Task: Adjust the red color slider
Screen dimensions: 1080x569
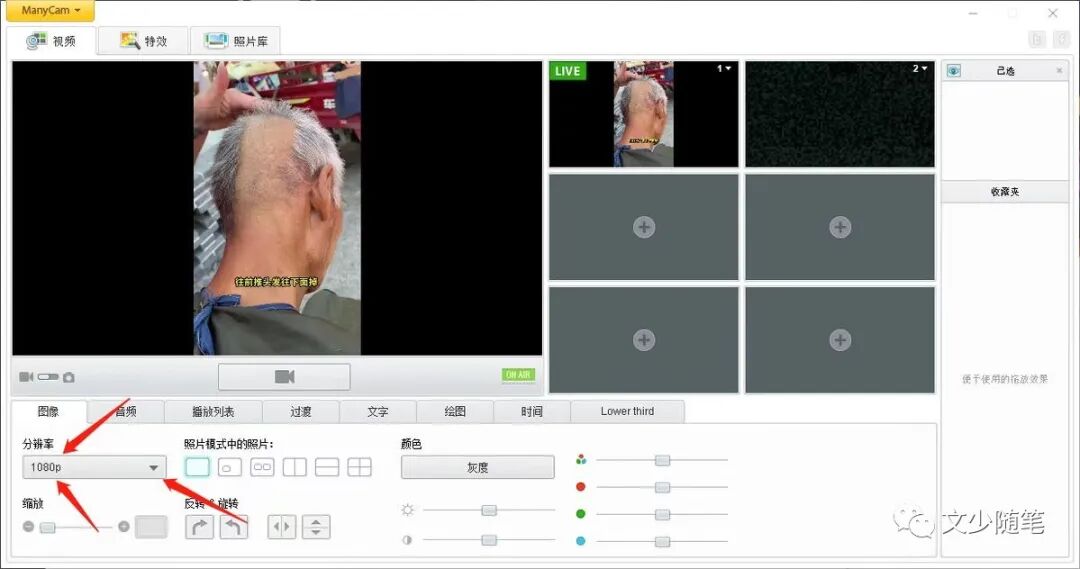Action: click(662, 487)
